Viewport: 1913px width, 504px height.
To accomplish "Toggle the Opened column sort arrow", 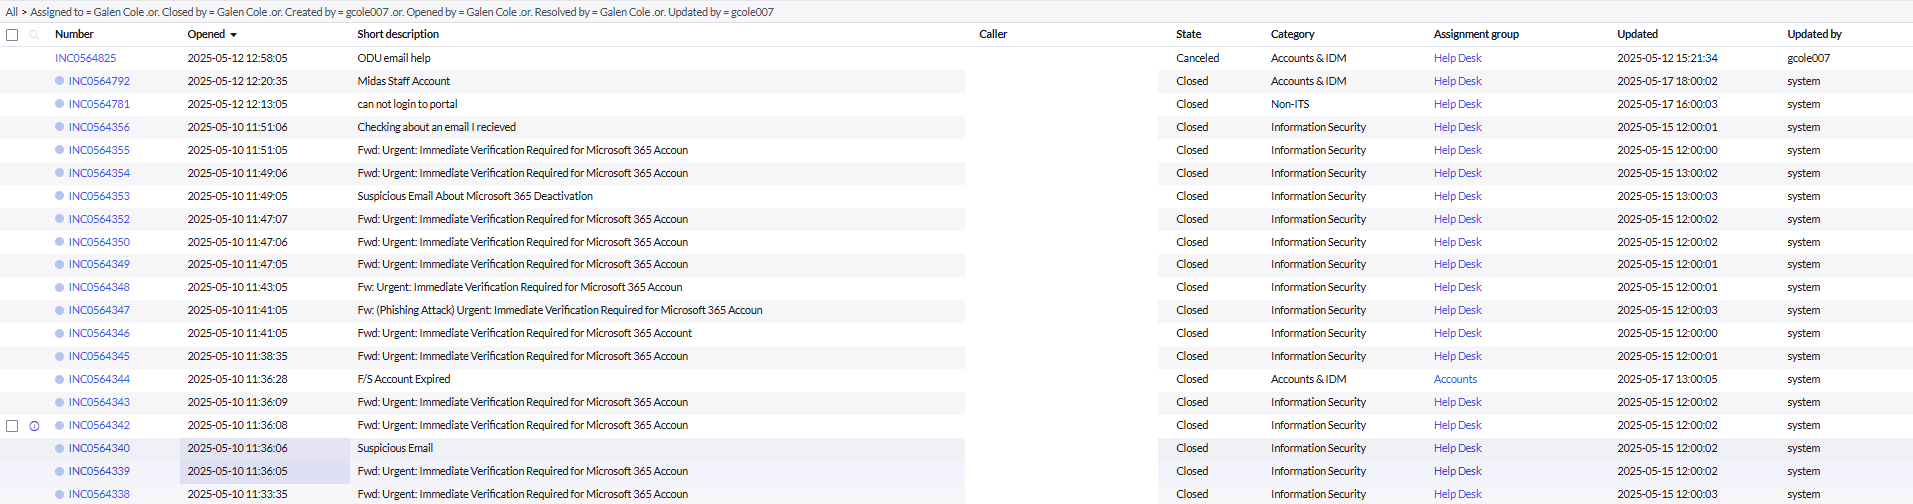I will pyautogui.click(x=234, y=35).
